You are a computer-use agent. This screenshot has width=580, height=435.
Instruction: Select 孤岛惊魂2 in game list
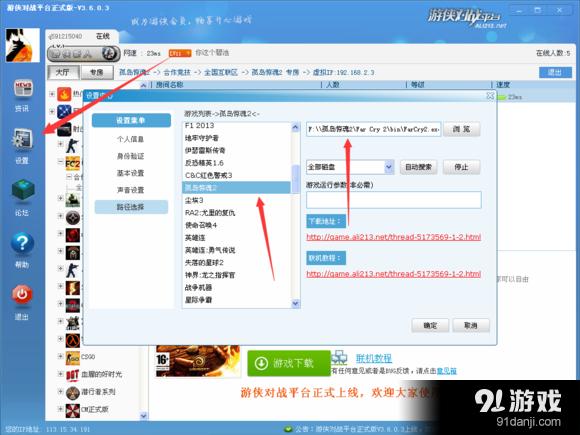[236, 188]
